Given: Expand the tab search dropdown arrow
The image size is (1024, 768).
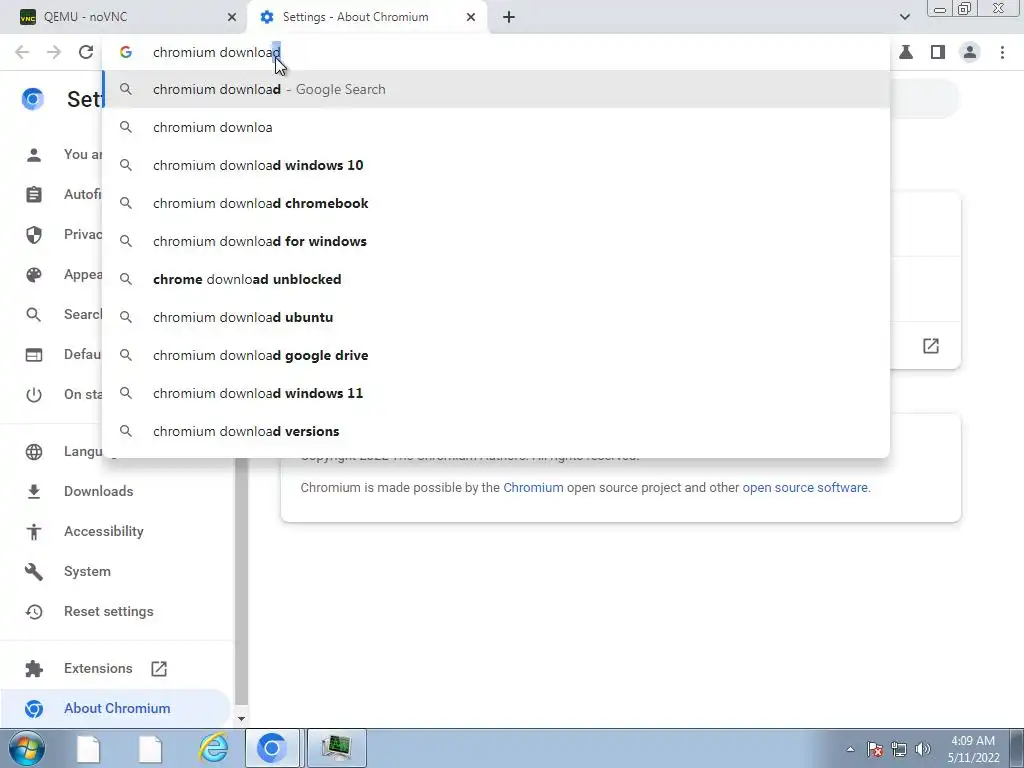Looking at the screenshot, I should [904, 17].
